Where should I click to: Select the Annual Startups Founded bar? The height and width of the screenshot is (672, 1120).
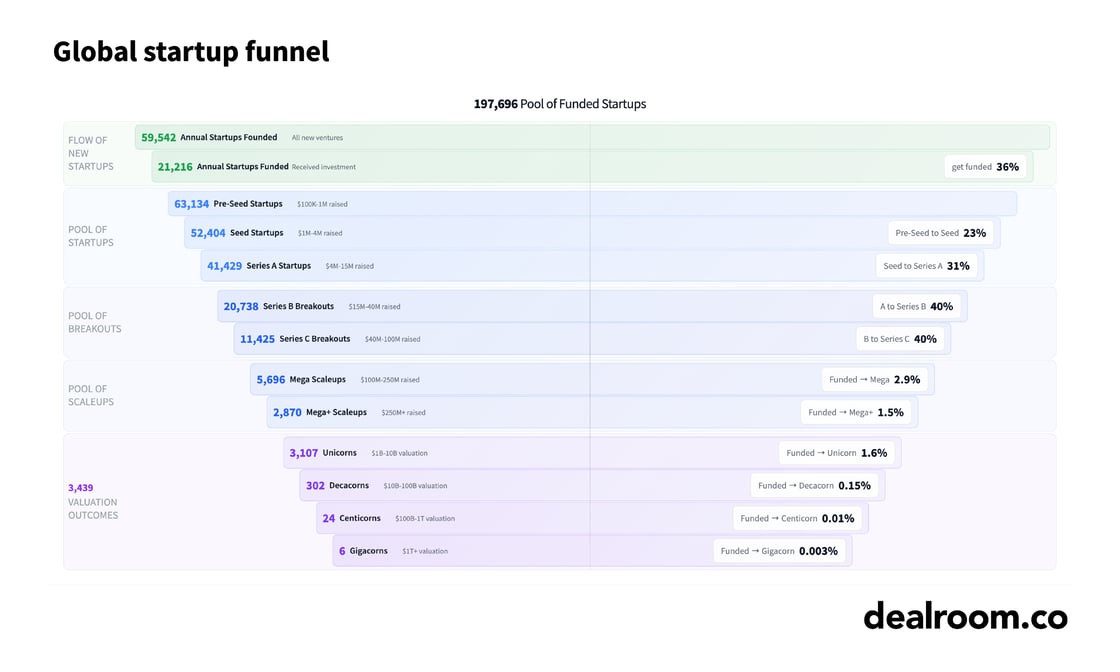click(x=592, y=138)
